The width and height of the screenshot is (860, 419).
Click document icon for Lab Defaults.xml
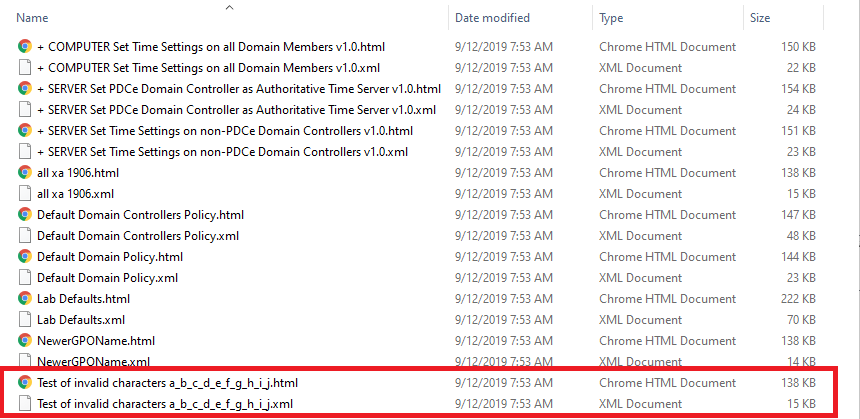tap(24, 320)
